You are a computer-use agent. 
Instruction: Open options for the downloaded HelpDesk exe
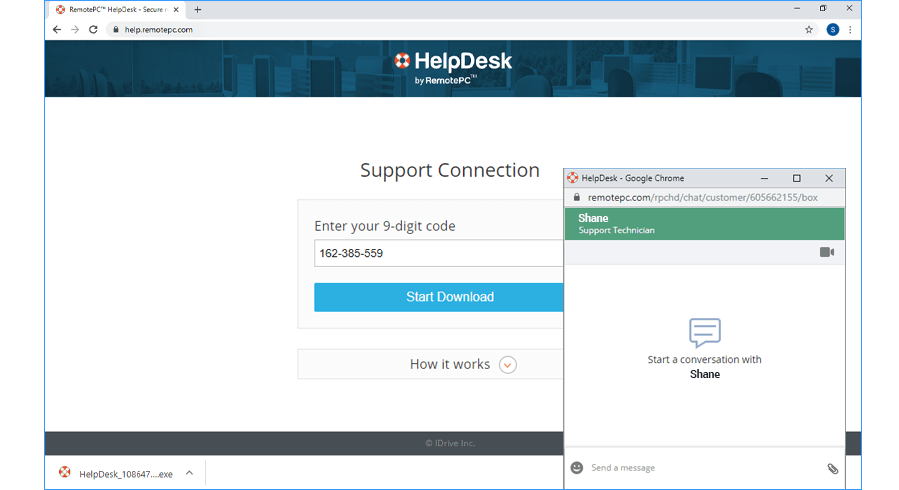189,473
